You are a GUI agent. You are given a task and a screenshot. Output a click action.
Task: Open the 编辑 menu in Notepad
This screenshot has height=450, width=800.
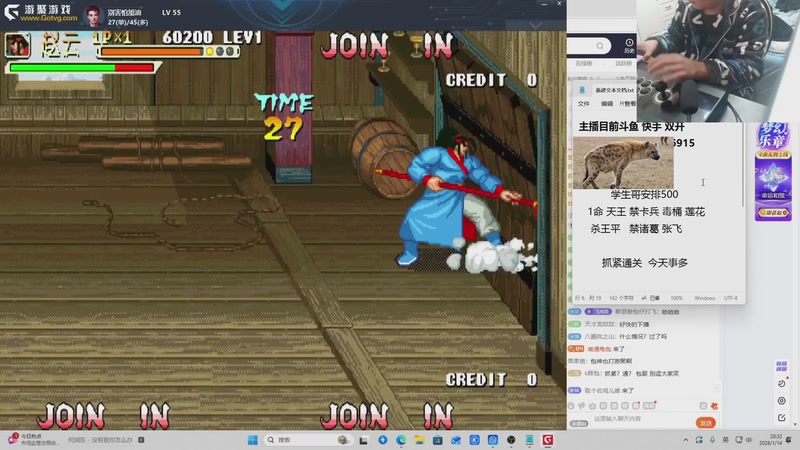click(607, 104)
